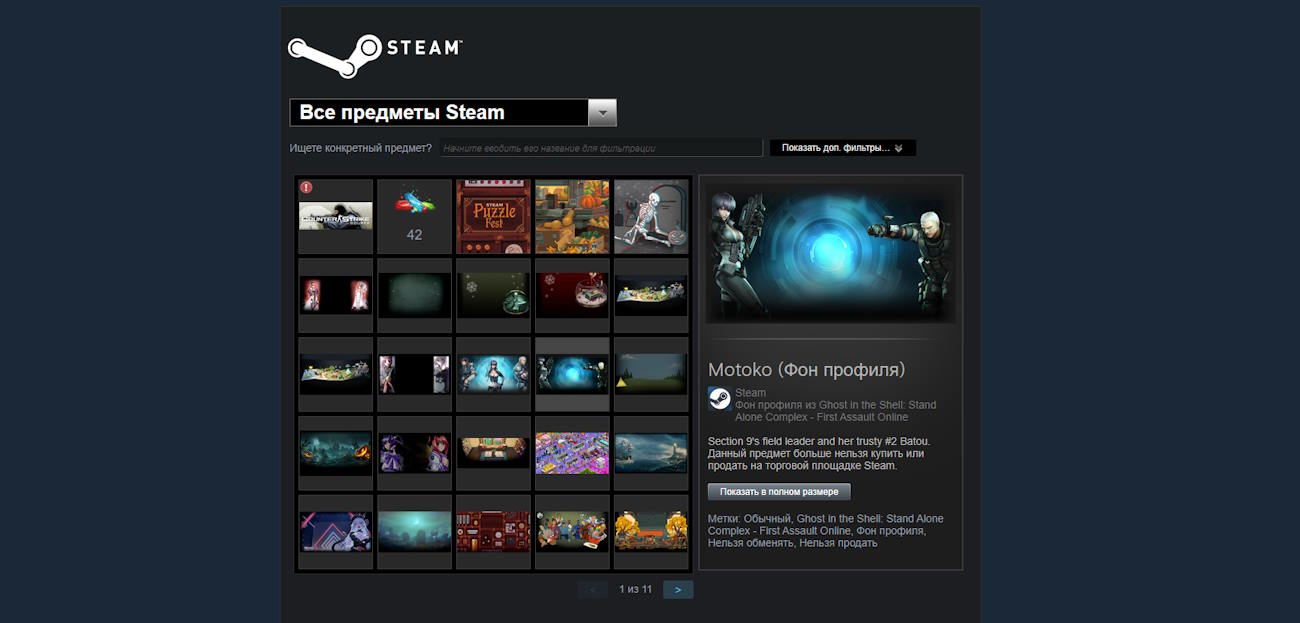Select the white-haired anime girl neon background
Viewport: 1300px width, 623px height.
tap(336, 532)
